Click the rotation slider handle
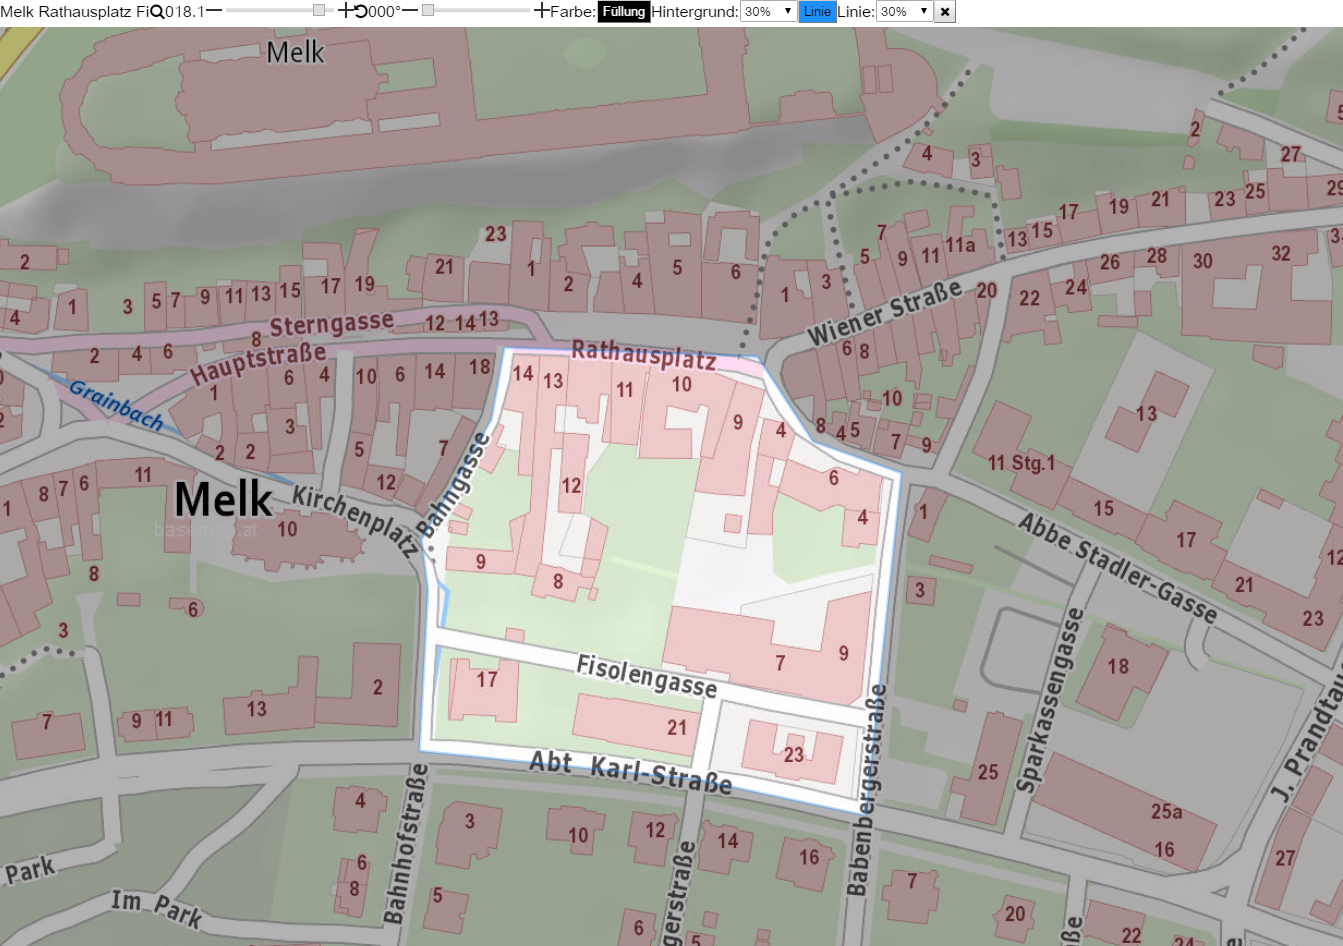 [x=428, y=10]
